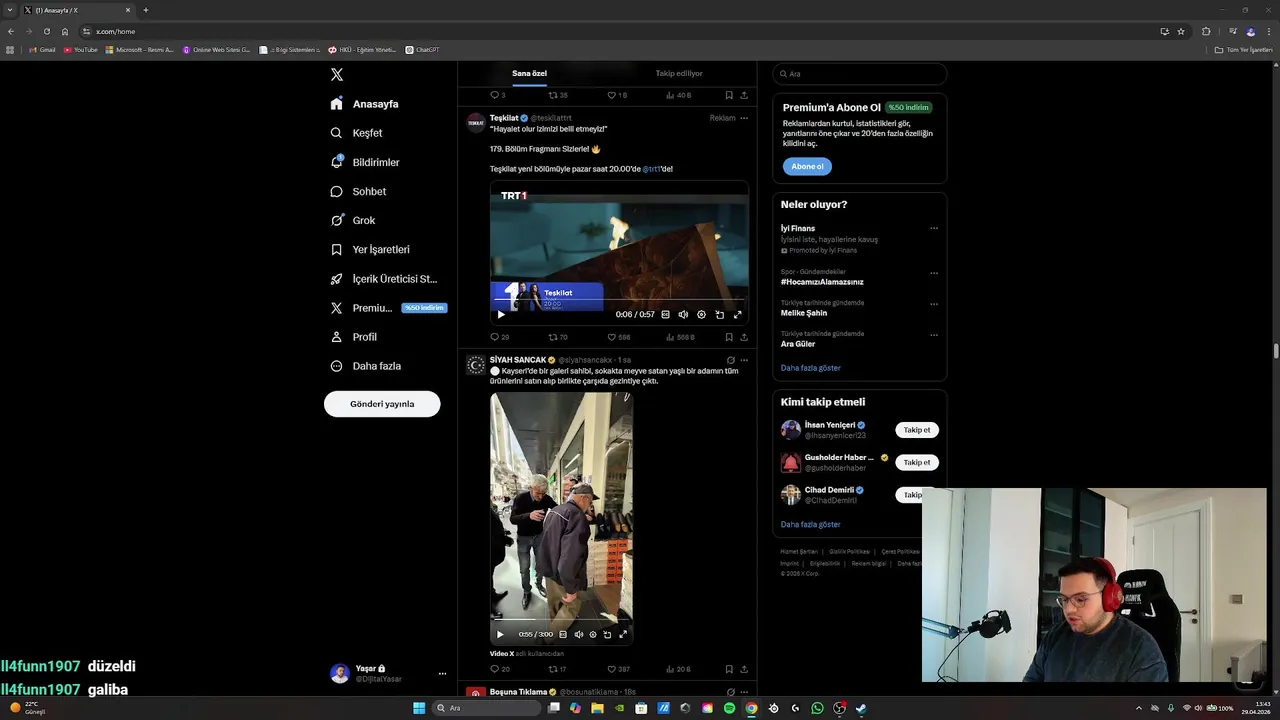
Task: Seek along the SİYAH SANCAK video progress bar
Action: (x=561, y=620)
